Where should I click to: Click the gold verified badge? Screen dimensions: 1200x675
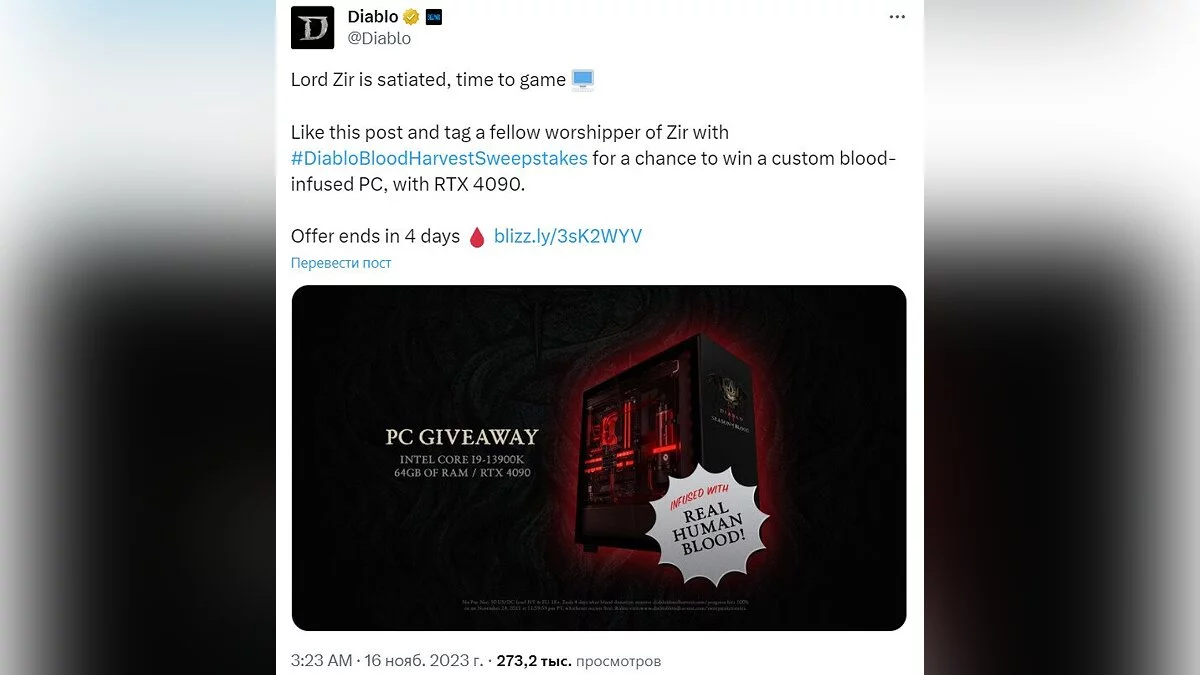(x=411, y=17)
